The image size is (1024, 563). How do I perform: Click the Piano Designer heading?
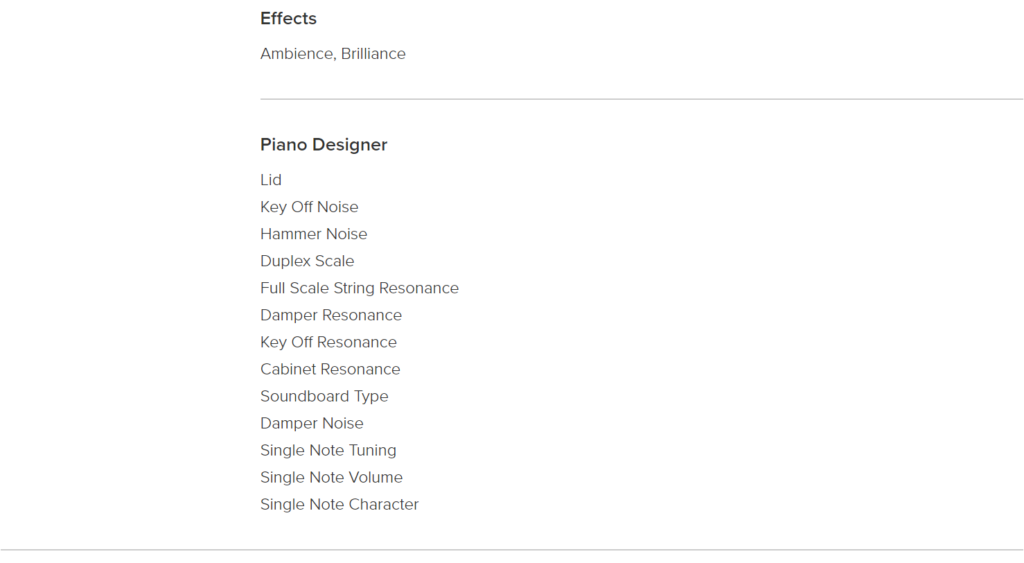point(323,144)
